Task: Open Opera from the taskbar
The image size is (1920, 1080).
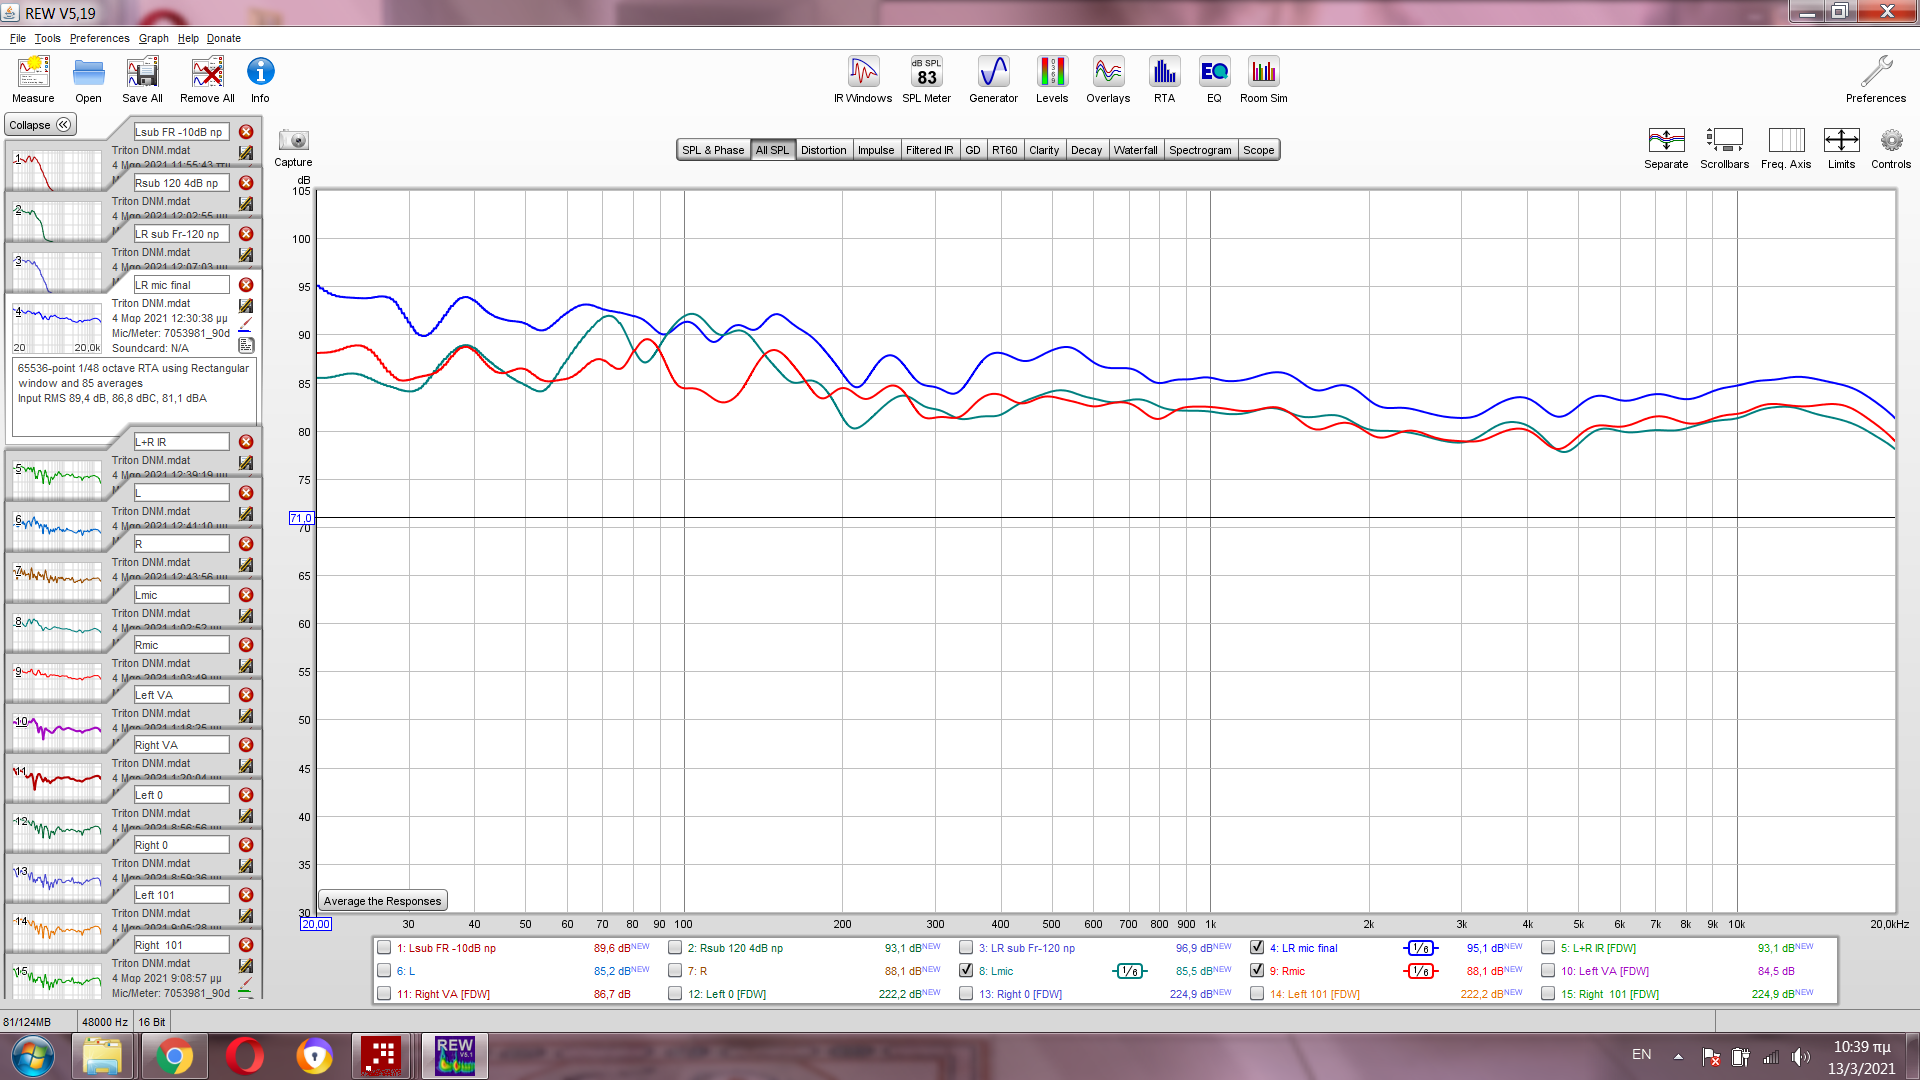Action: [245, 1056]
